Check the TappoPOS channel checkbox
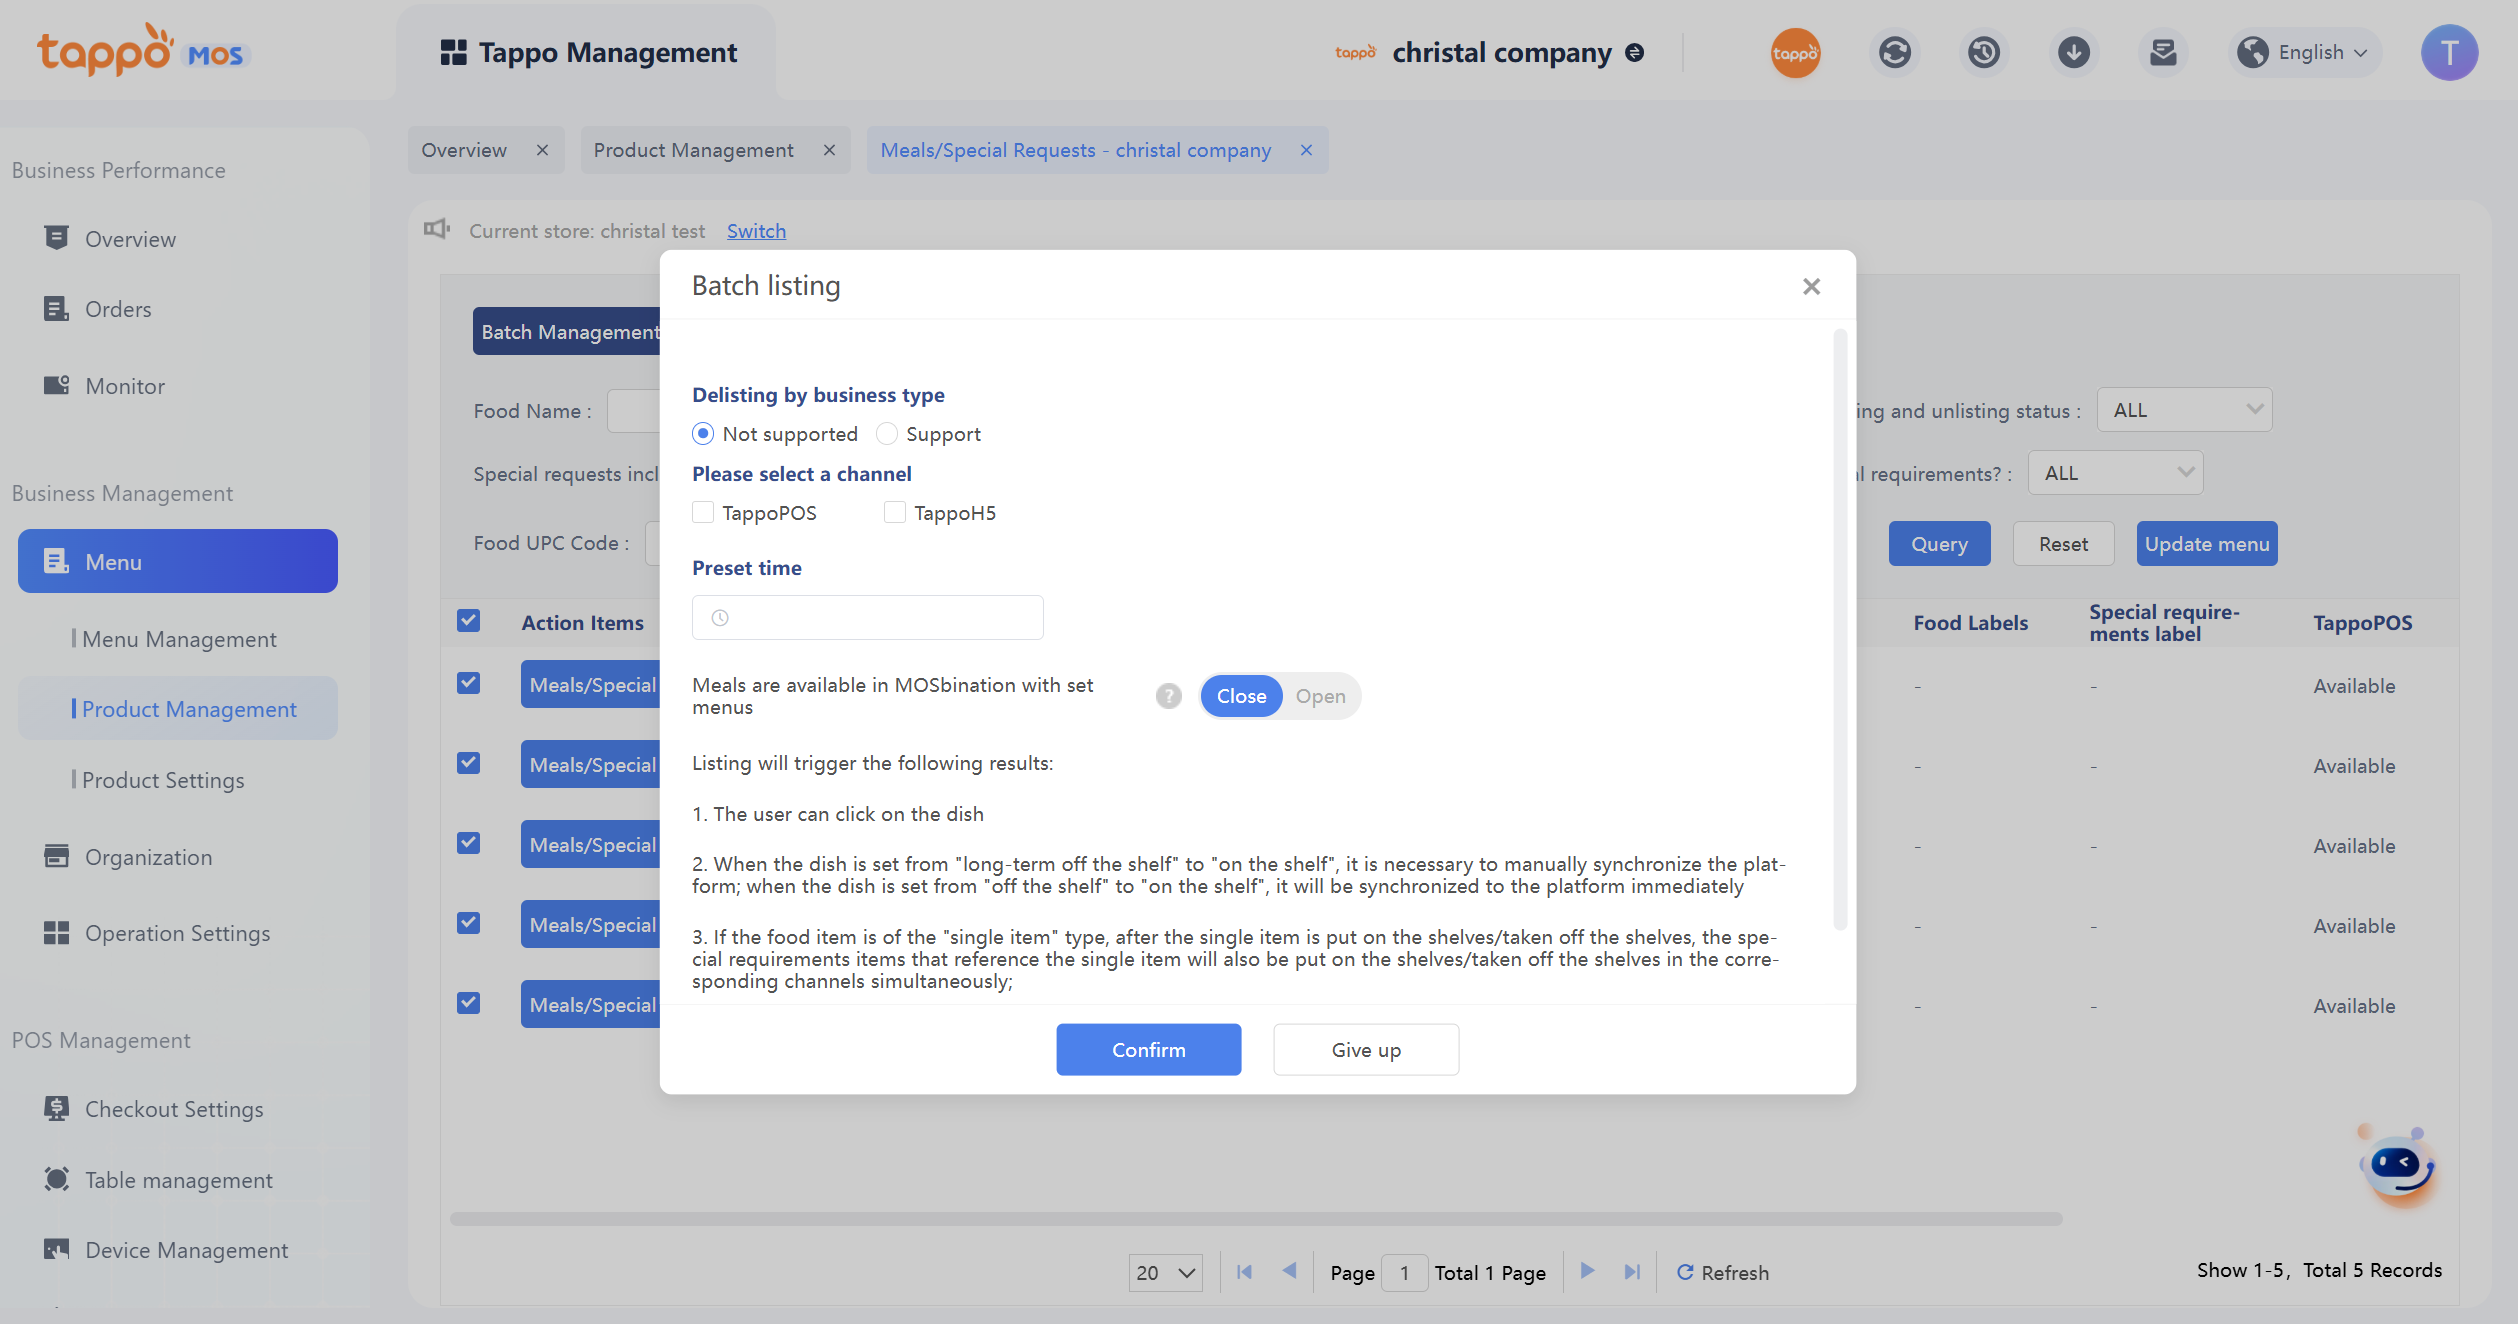The height and width of the screenshot is (1324, 2518). [703, 513]
